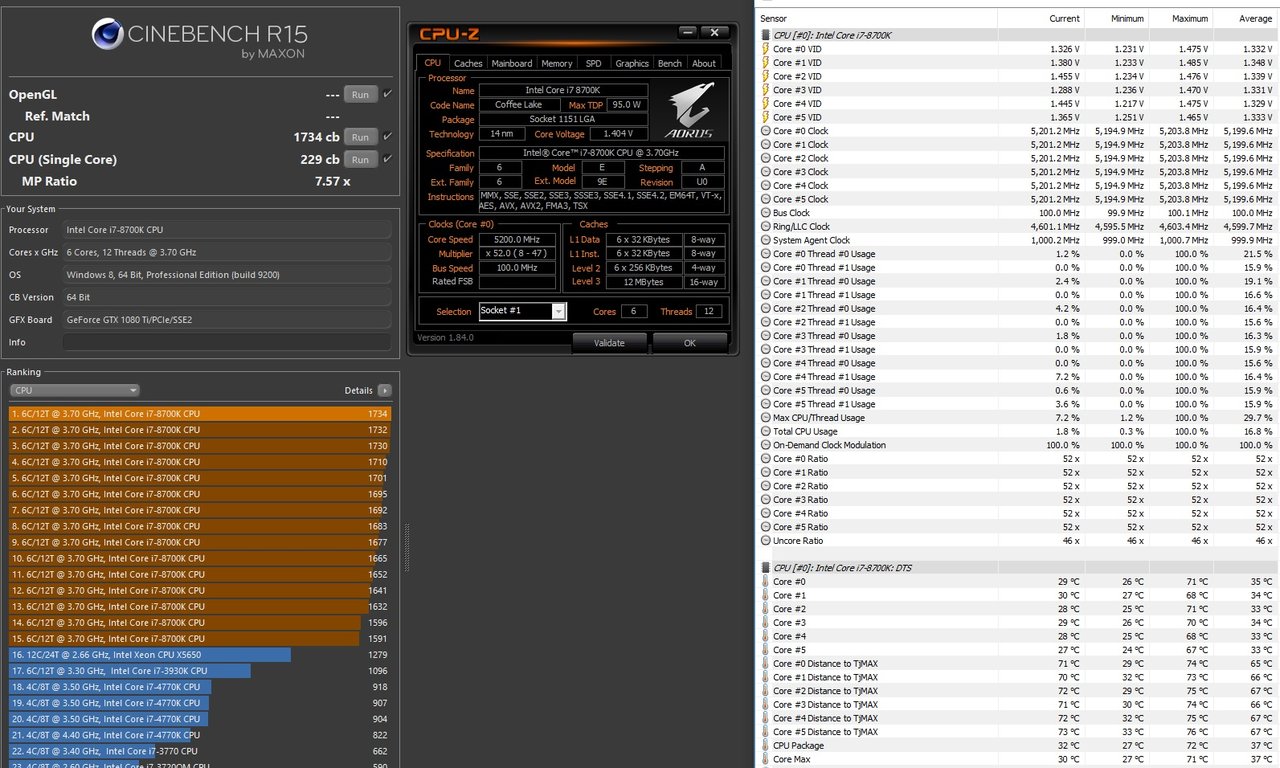This screenshot has width=1280, height=768.
Task: Click the Current column header
Action: click(x=1041, y=18)
